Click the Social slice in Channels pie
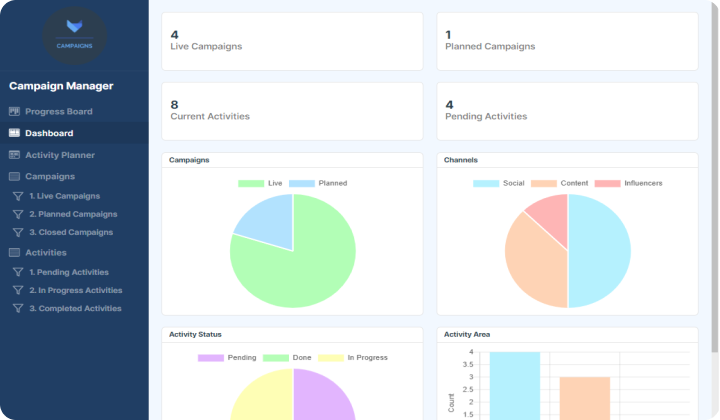This screenshot has width=720, height=420. click(599, 251)
